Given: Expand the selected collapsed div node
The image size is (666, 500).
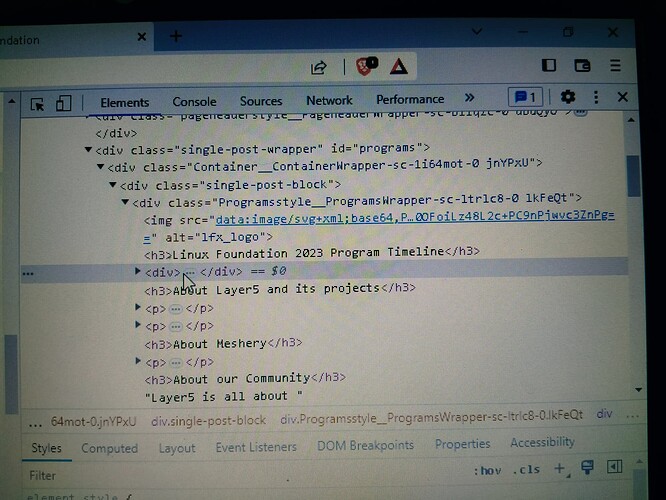Looking at the screenshot, I should coord(138,271).
